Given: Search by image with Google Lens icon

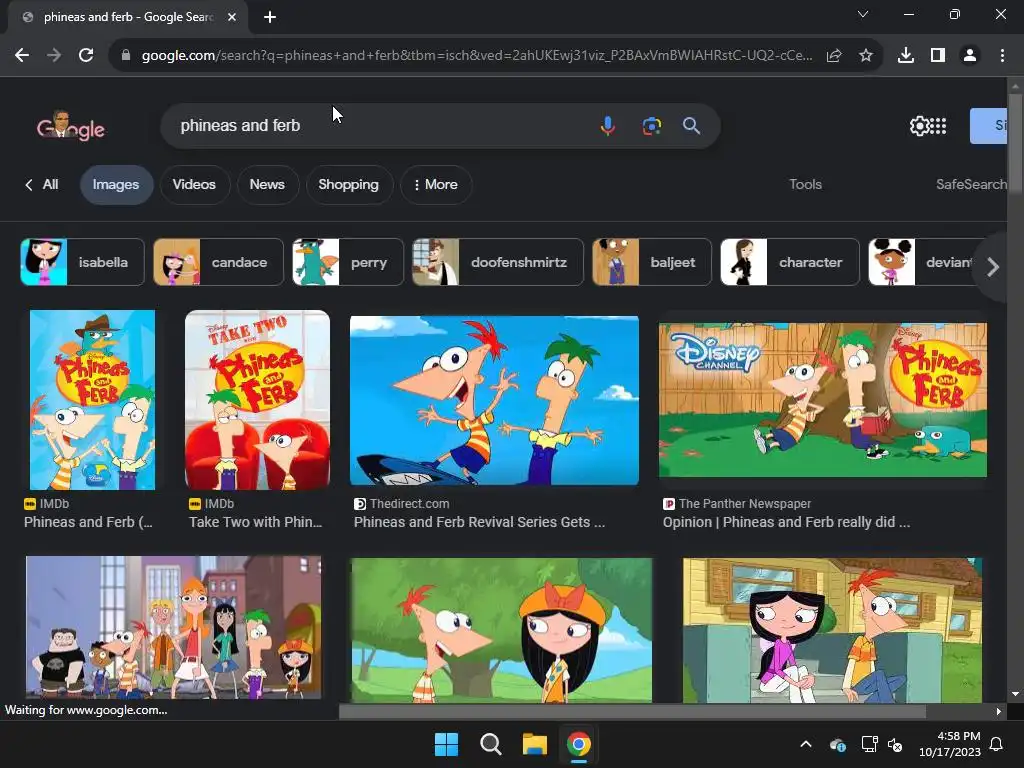Looking at the screenshot, I should [x=651, y=125].
